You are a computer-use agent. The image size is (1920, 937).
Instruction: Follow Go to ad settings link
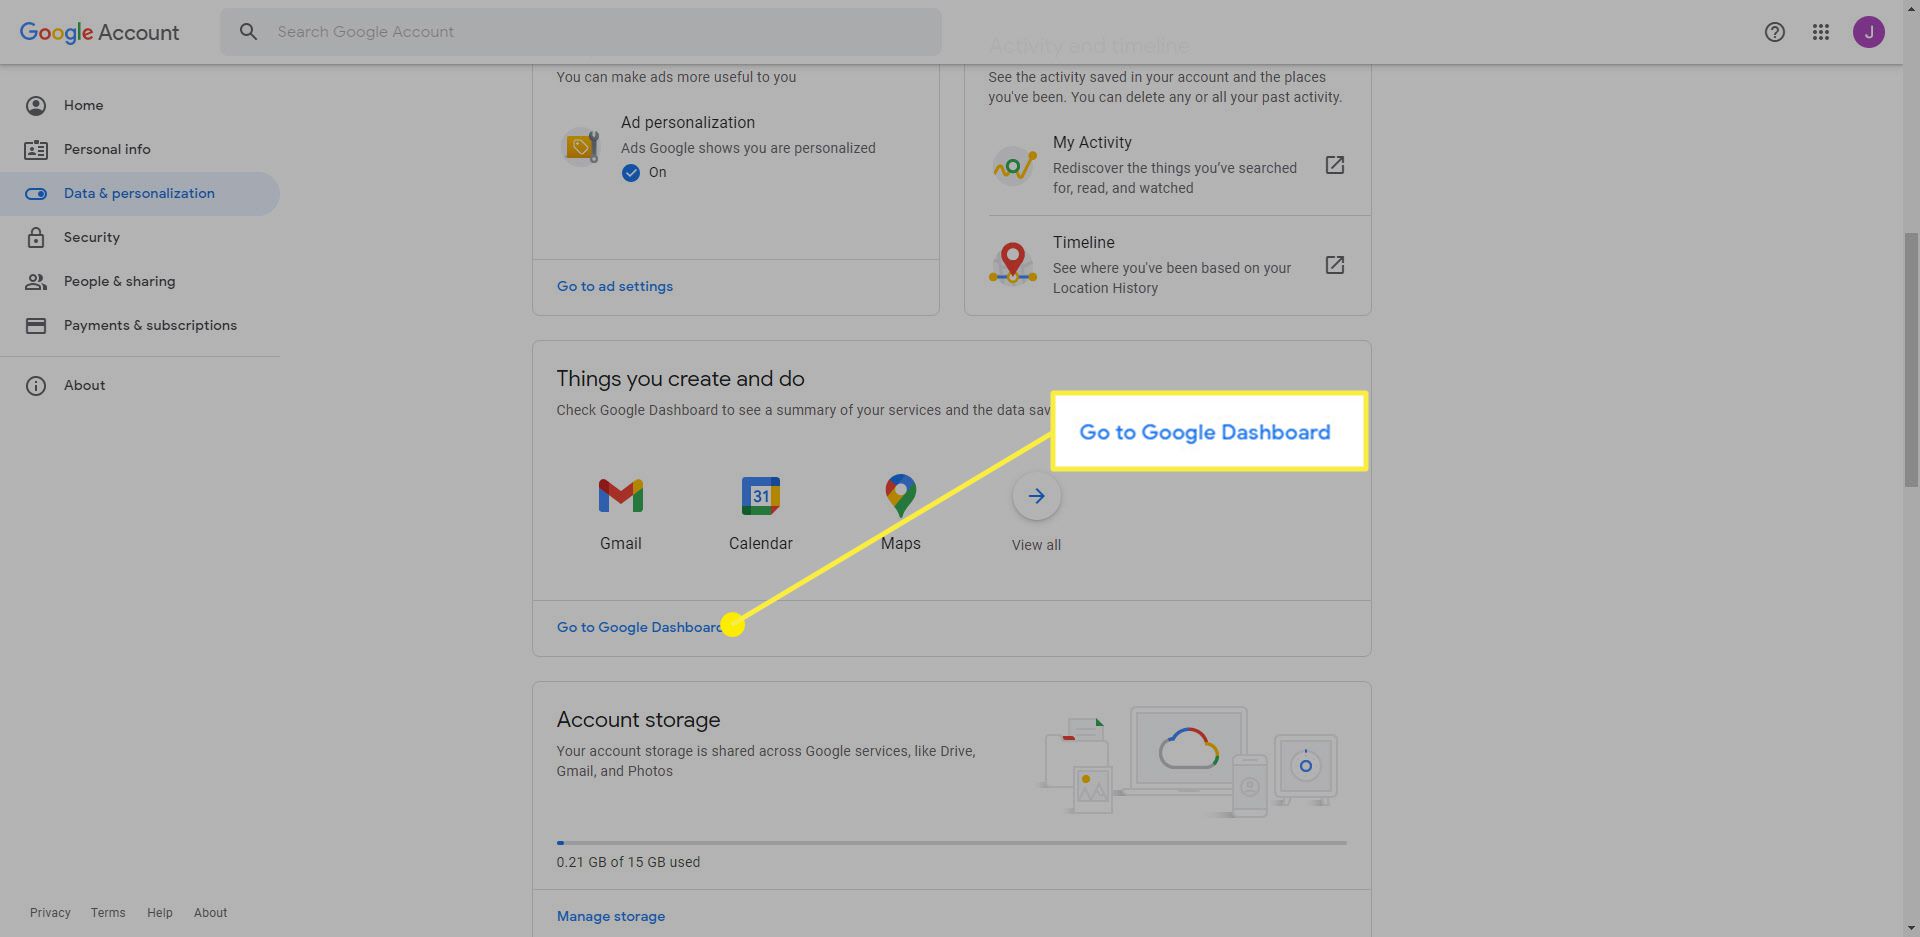pos(614,286)
